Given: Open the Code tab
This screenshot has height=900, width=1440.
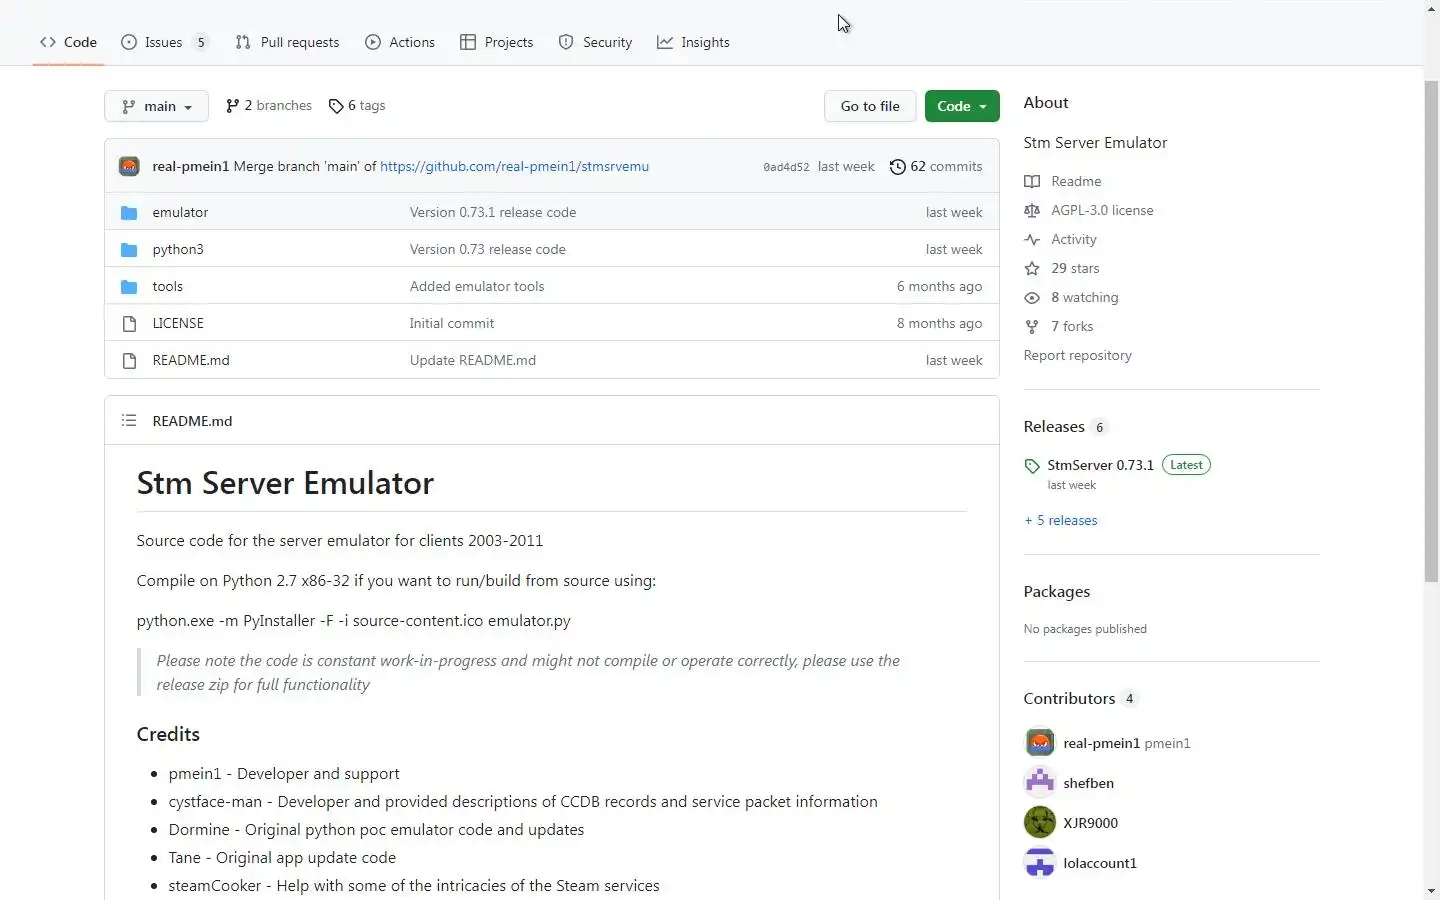Looking at the screenshot, I should 68,42.
